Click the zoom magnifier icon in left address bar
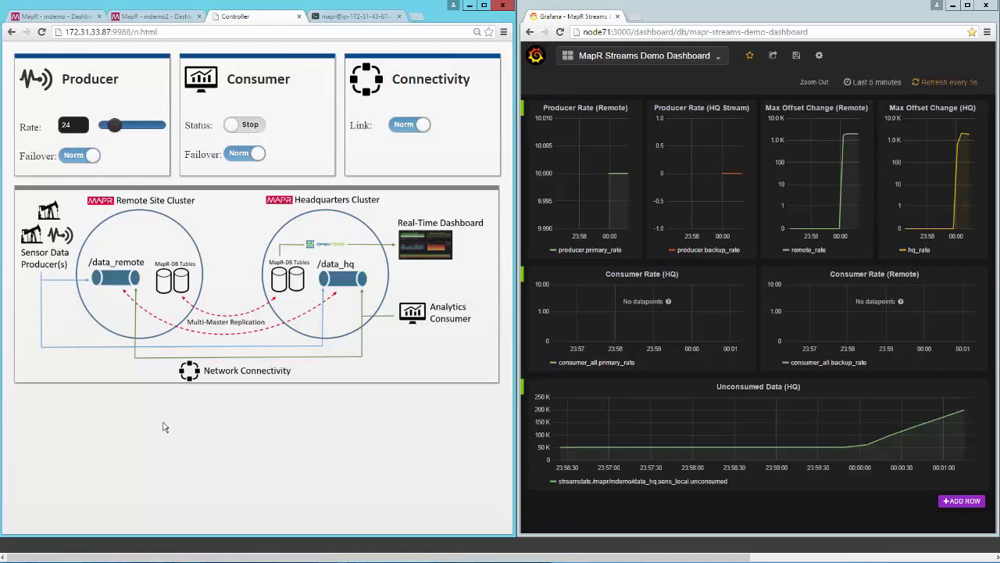 [476, 32]
